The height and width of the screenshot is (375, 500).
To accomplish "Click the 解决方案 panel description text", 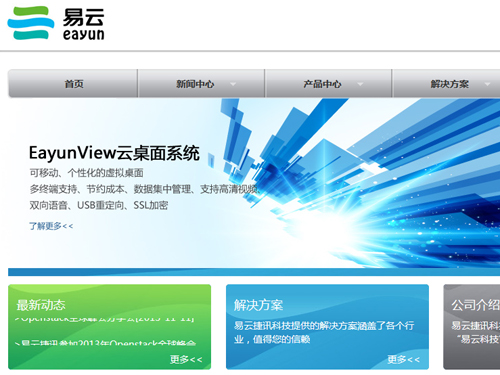I will [324, 332].
